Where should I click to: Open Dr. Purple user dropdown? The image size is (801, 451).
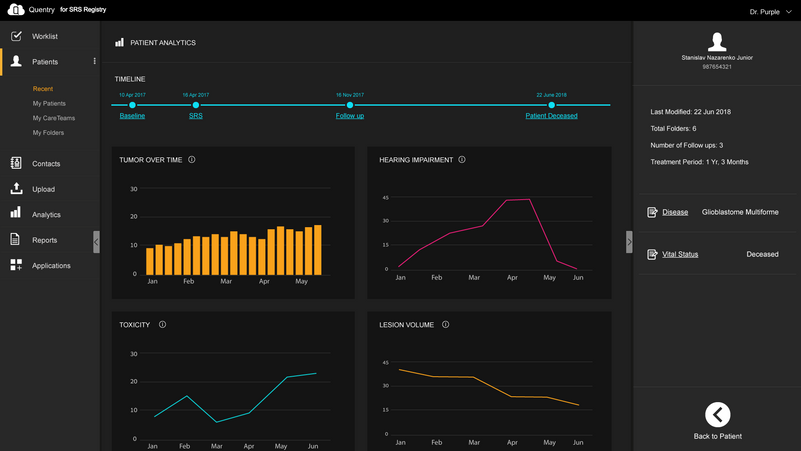click(x=770, y=12)
